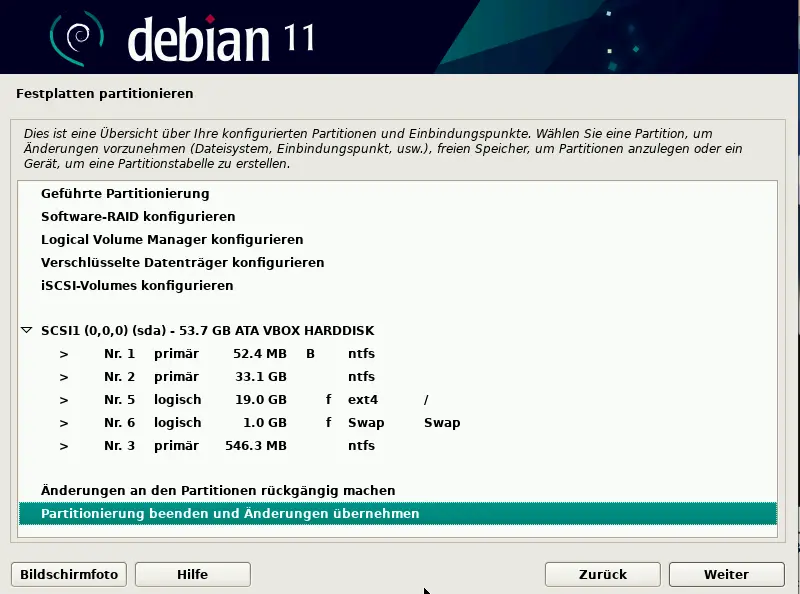Click the arrow beside partition Nr. 3
The height and width of the screenshot is (594, 800).
64,446
